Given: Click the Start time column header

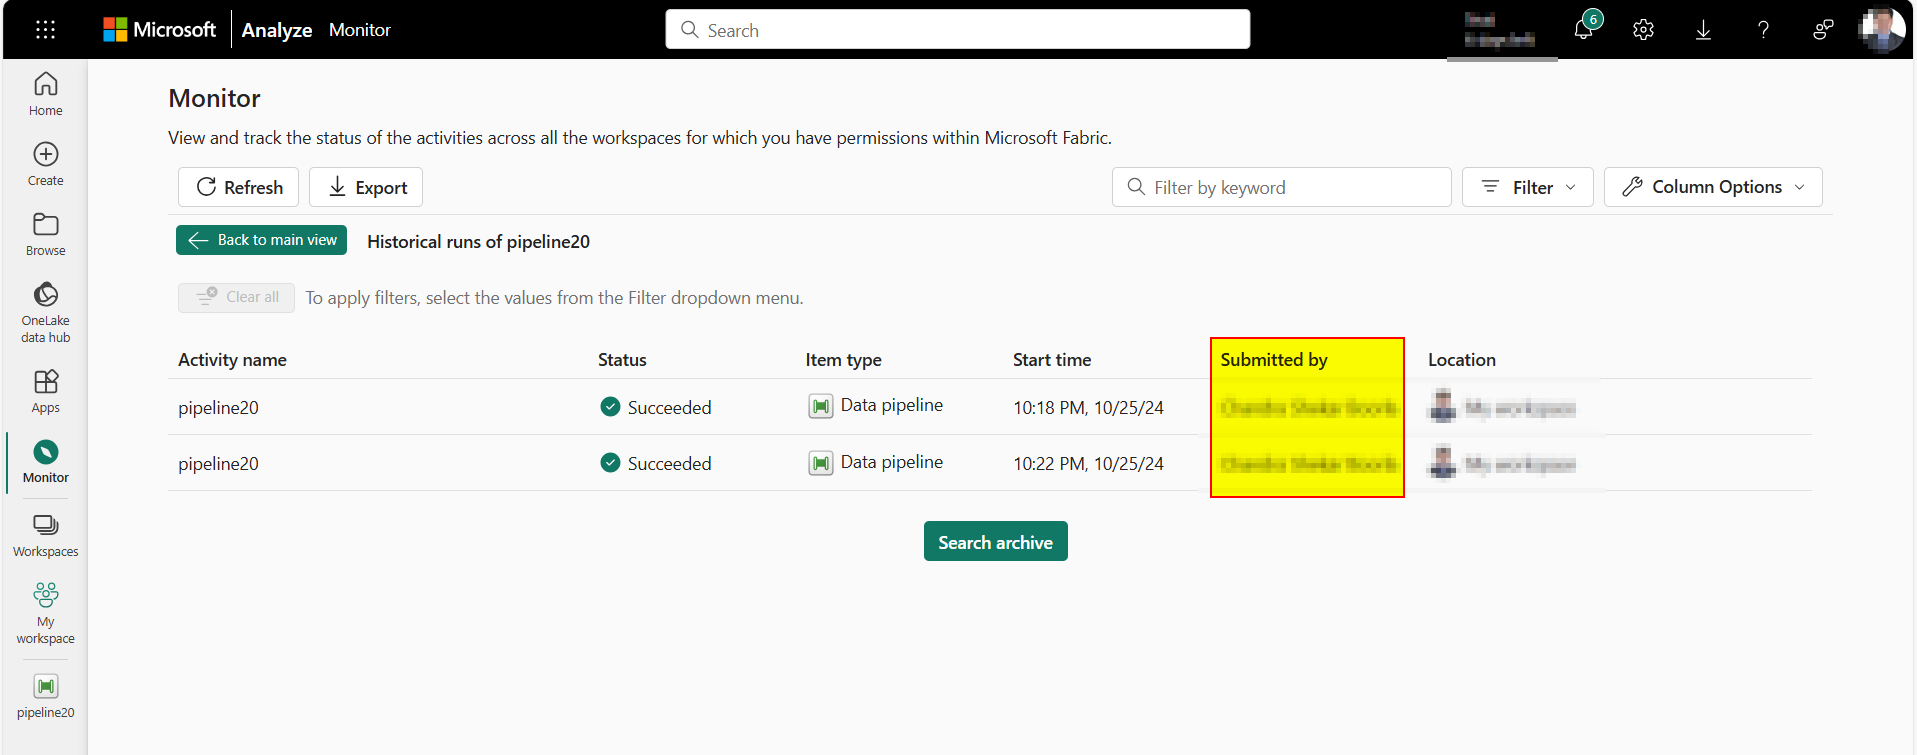Looking at the screenshot, I should (x=1052, y=360).
